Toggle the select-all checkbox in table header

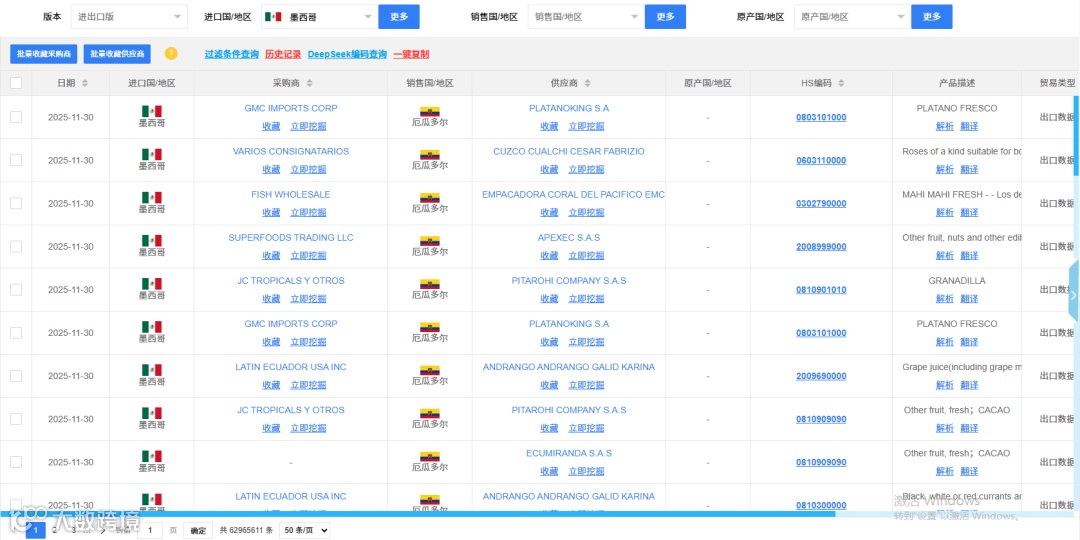(16, 83)
